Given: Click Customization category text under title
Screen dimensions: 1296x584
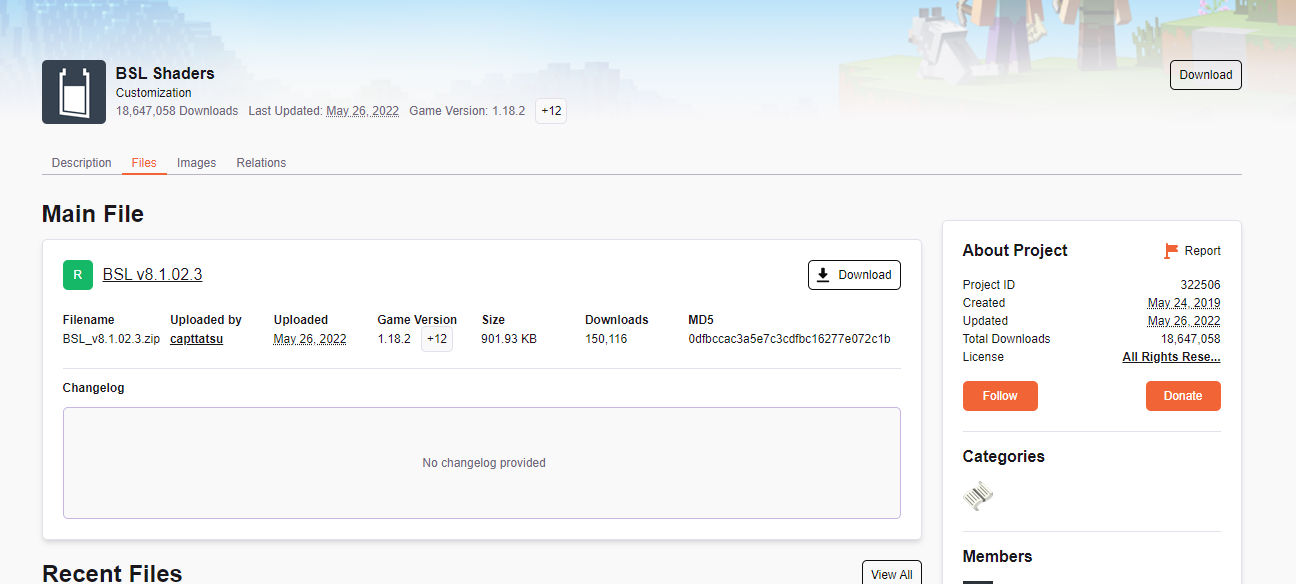Looking at the screenshot, I should tap(153, 93).
